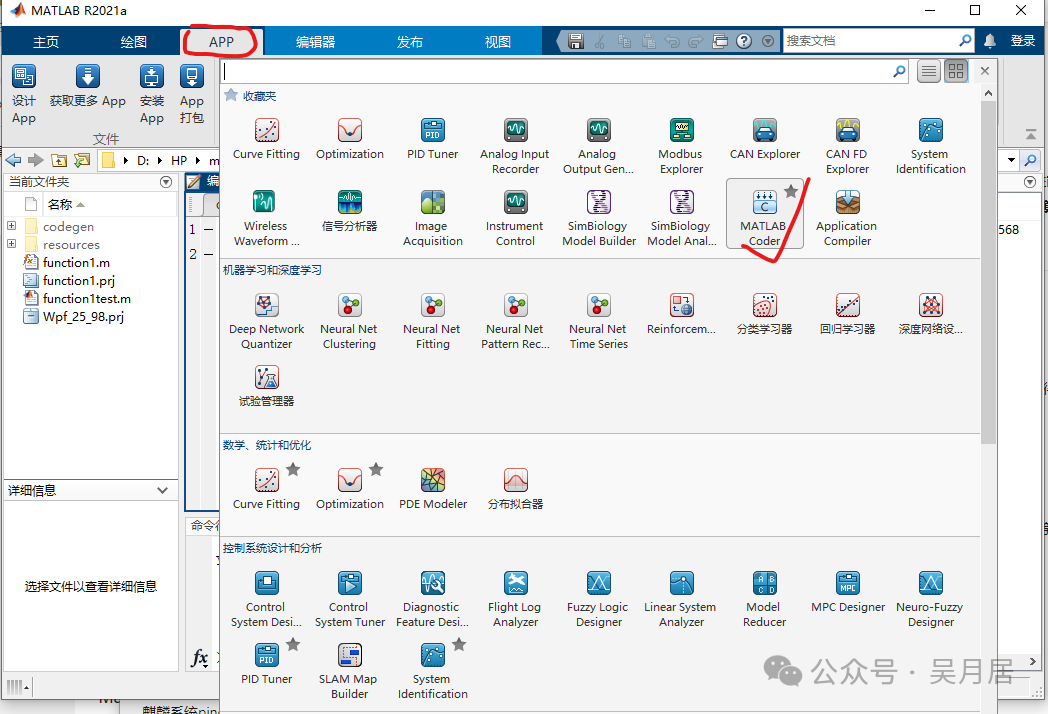Click the 搜索文档 search box
This screenshot has height=714, width=1048.
872,41
